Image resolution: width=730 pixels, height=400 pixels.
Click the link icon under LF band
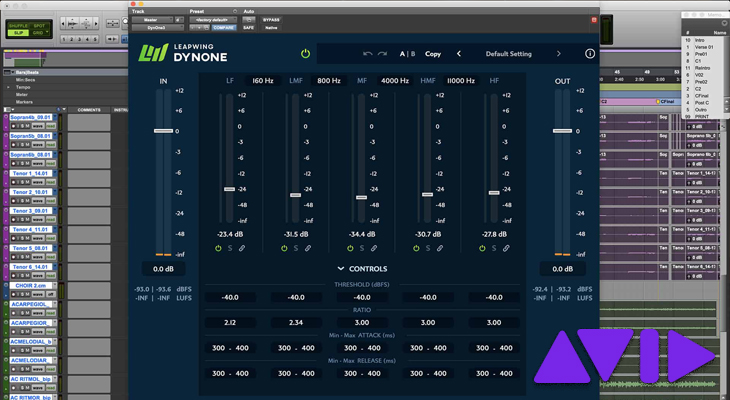pyautogui.click(x=242, y=248)
